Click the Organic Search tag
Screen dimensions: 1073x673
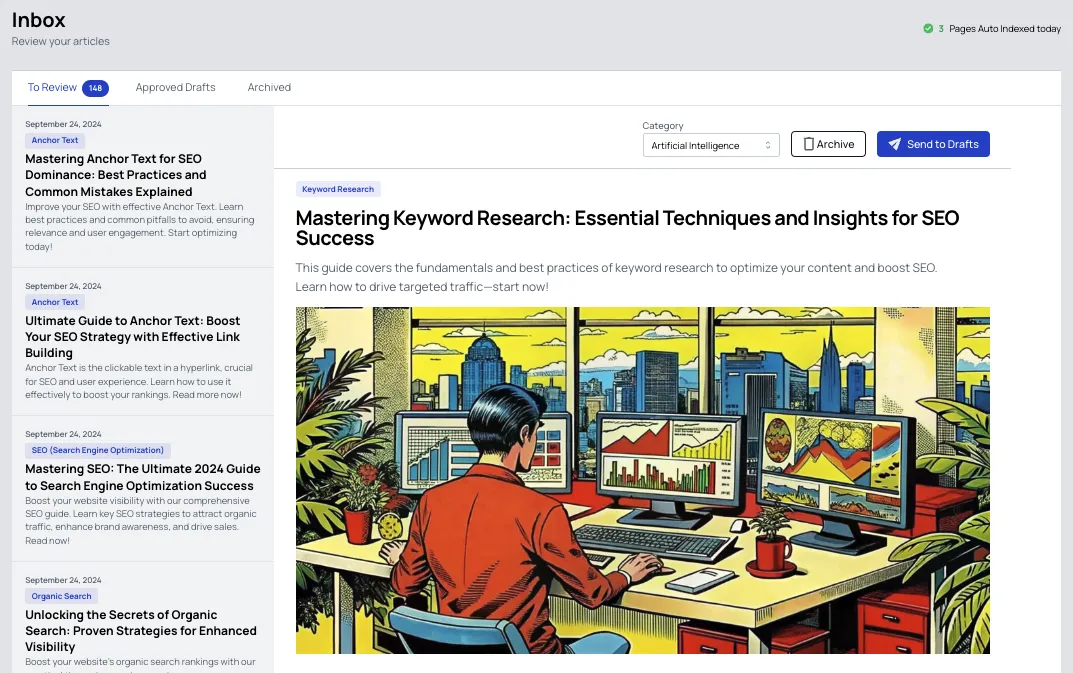pos(62,596)
